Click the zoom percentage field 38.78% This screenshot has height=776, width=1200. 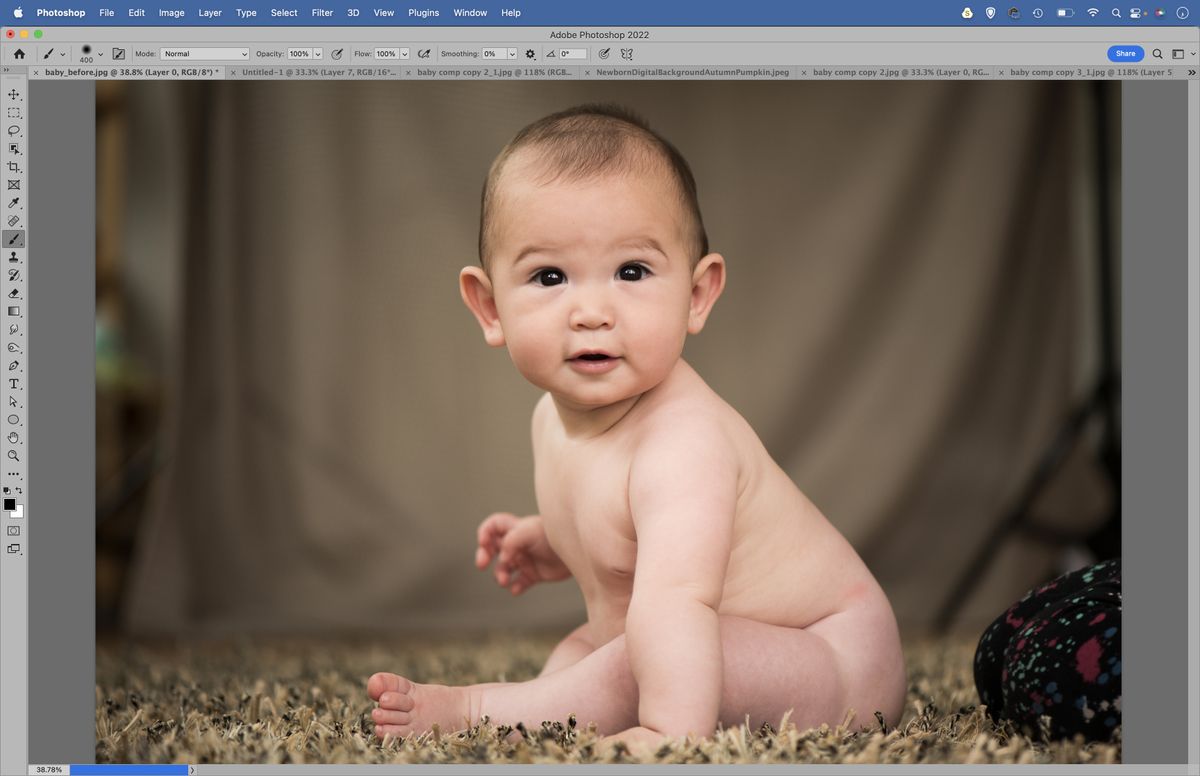[x=49, y=770]
